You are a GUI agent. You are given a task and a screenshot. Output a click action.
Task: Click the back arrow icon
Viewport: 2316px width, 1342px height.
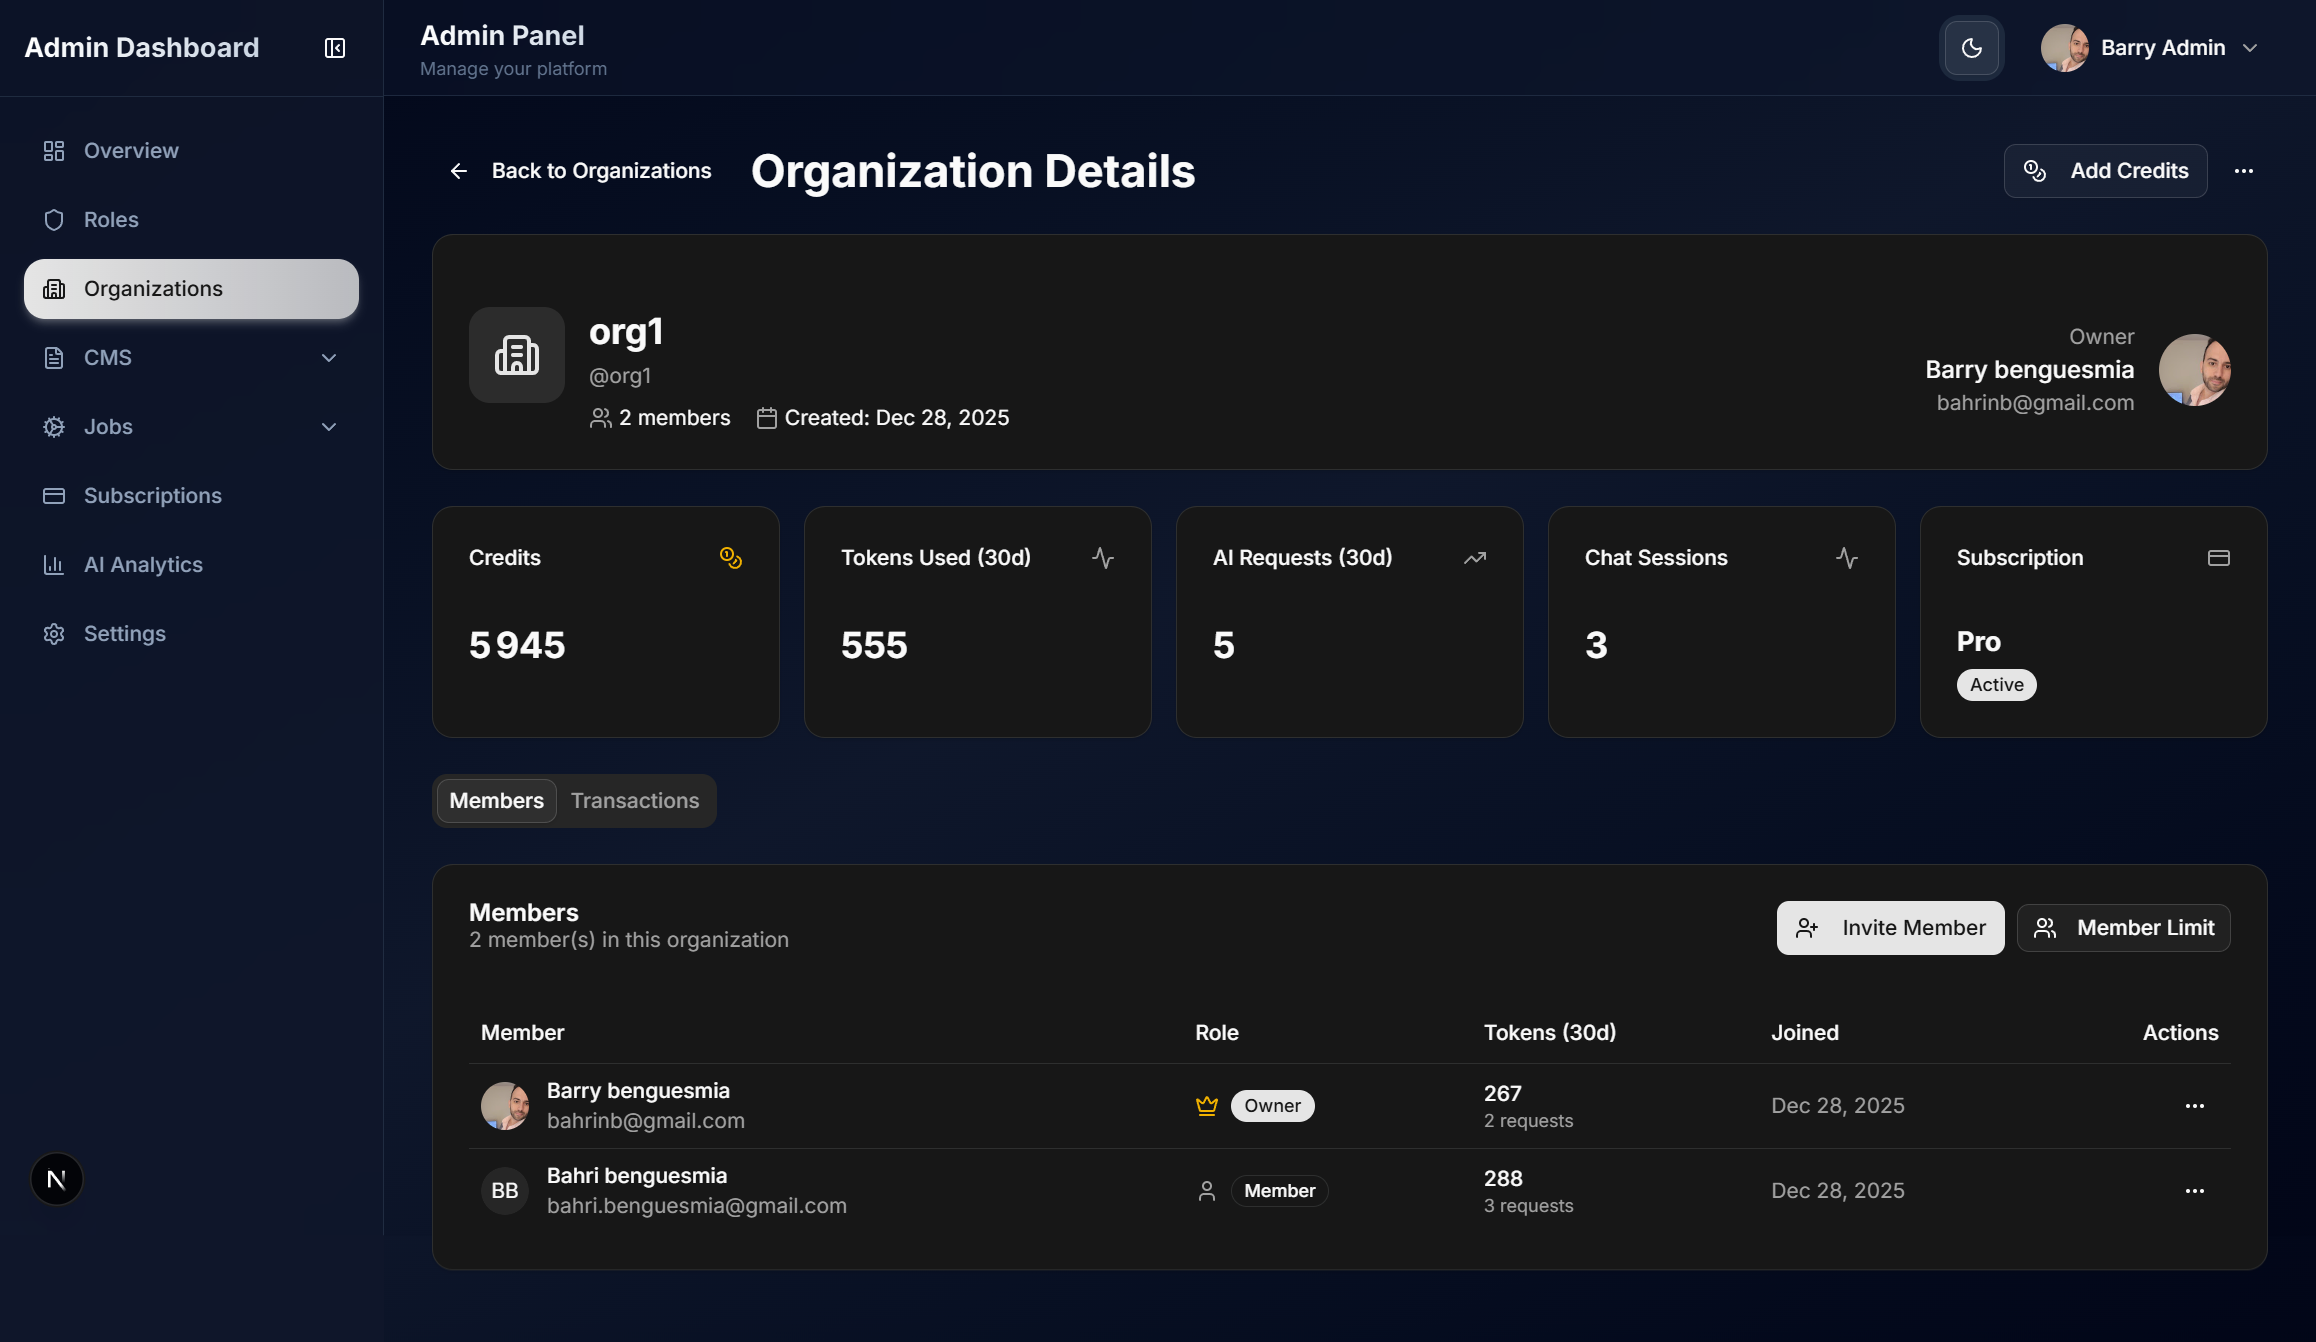pyautogui.click(x=459, y=171)
